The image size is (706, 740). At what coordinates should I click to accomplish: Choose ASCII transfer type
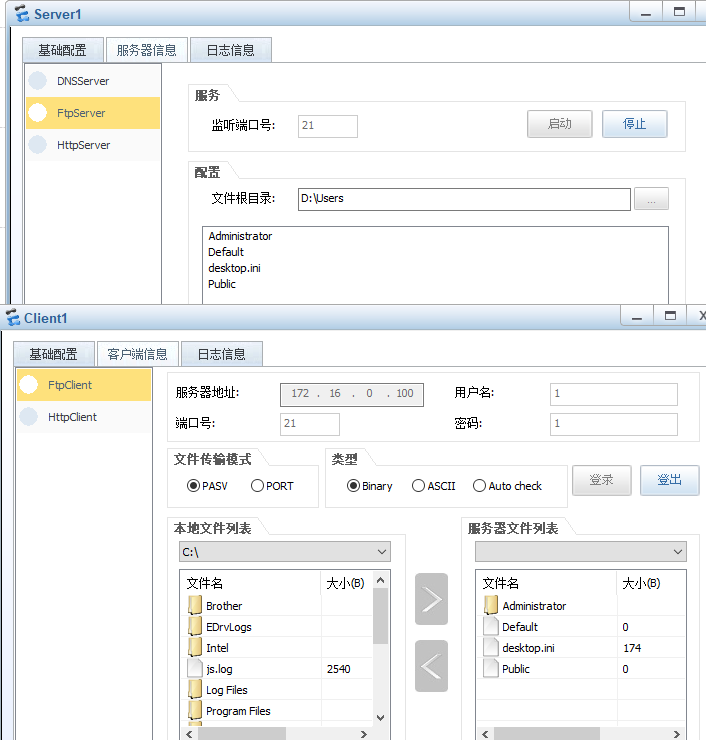(x=434, y=486)
